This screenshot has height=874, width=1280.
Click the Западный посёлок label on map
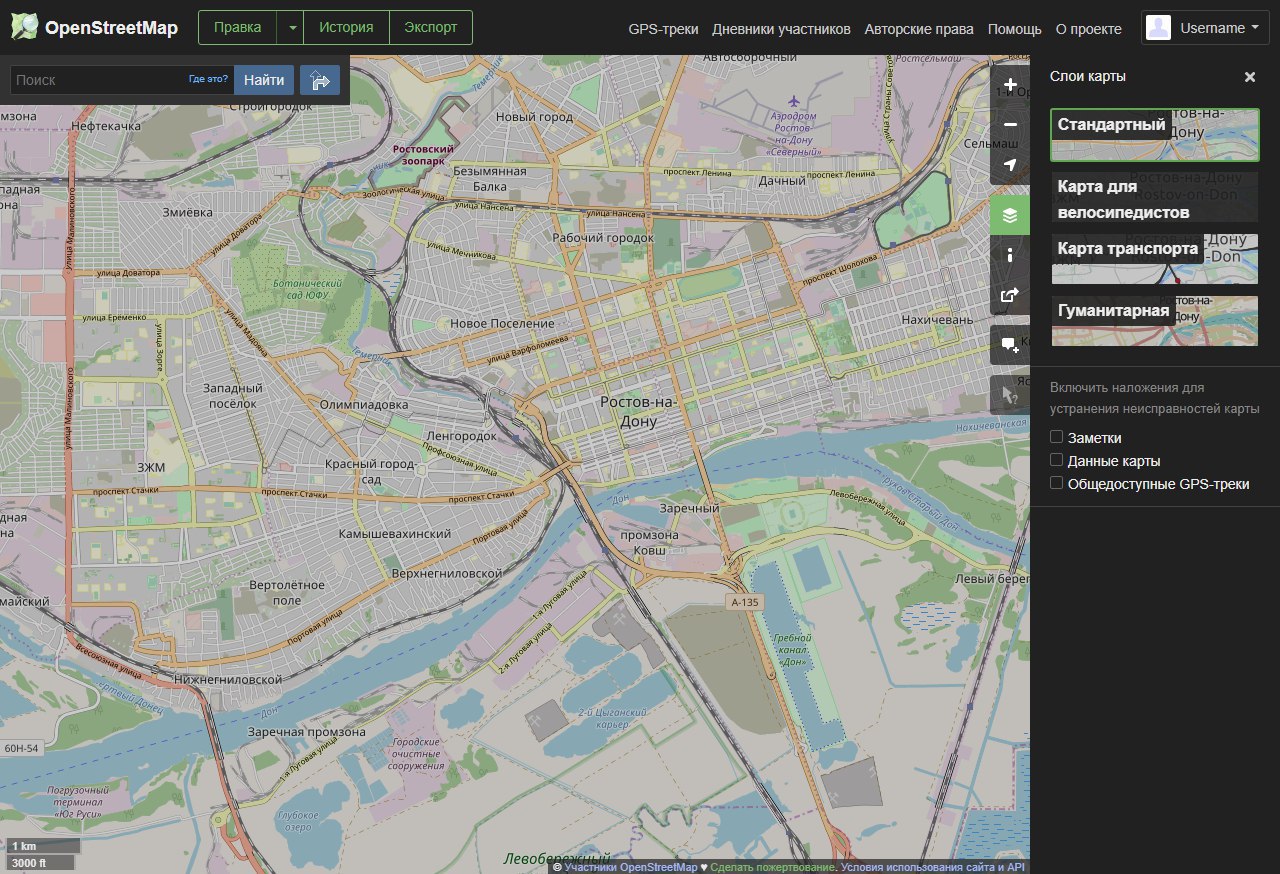[x=232, y=395]
